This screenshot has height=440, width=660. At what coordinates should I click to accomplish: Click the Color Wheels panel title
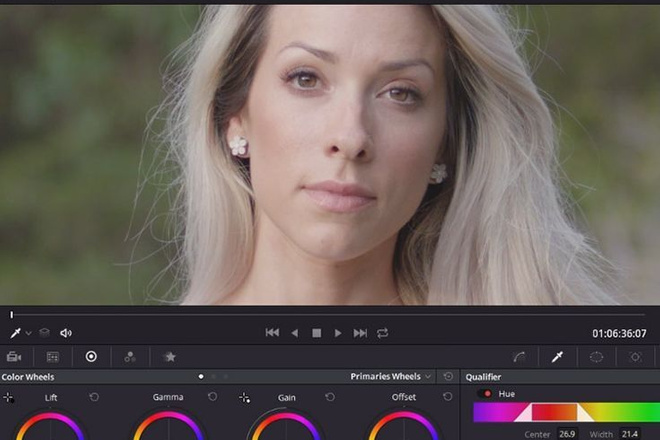click(28, 377)
